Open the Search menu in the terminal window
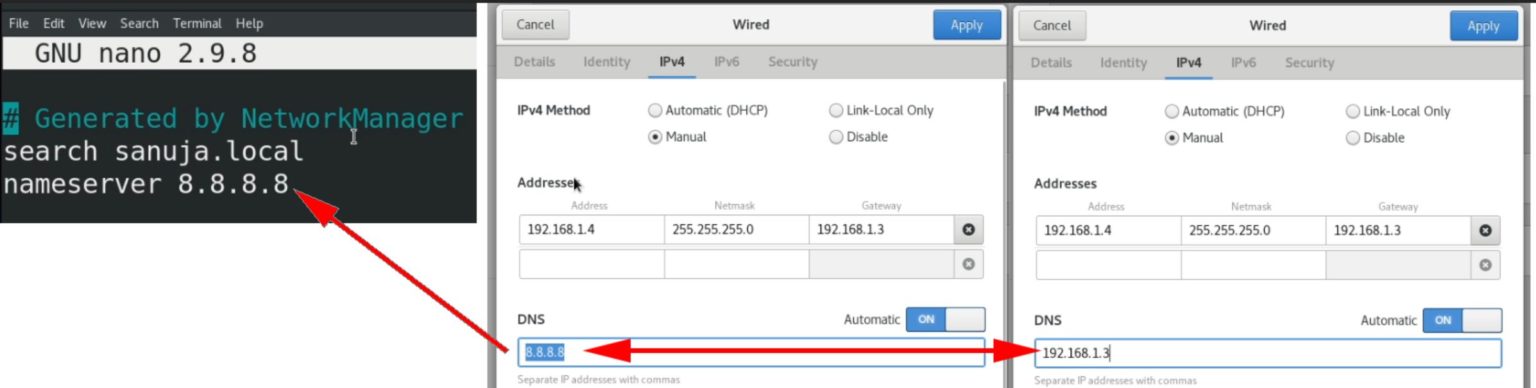The width and height of the screenshot is (1536, 388). [x=139, y=23]
